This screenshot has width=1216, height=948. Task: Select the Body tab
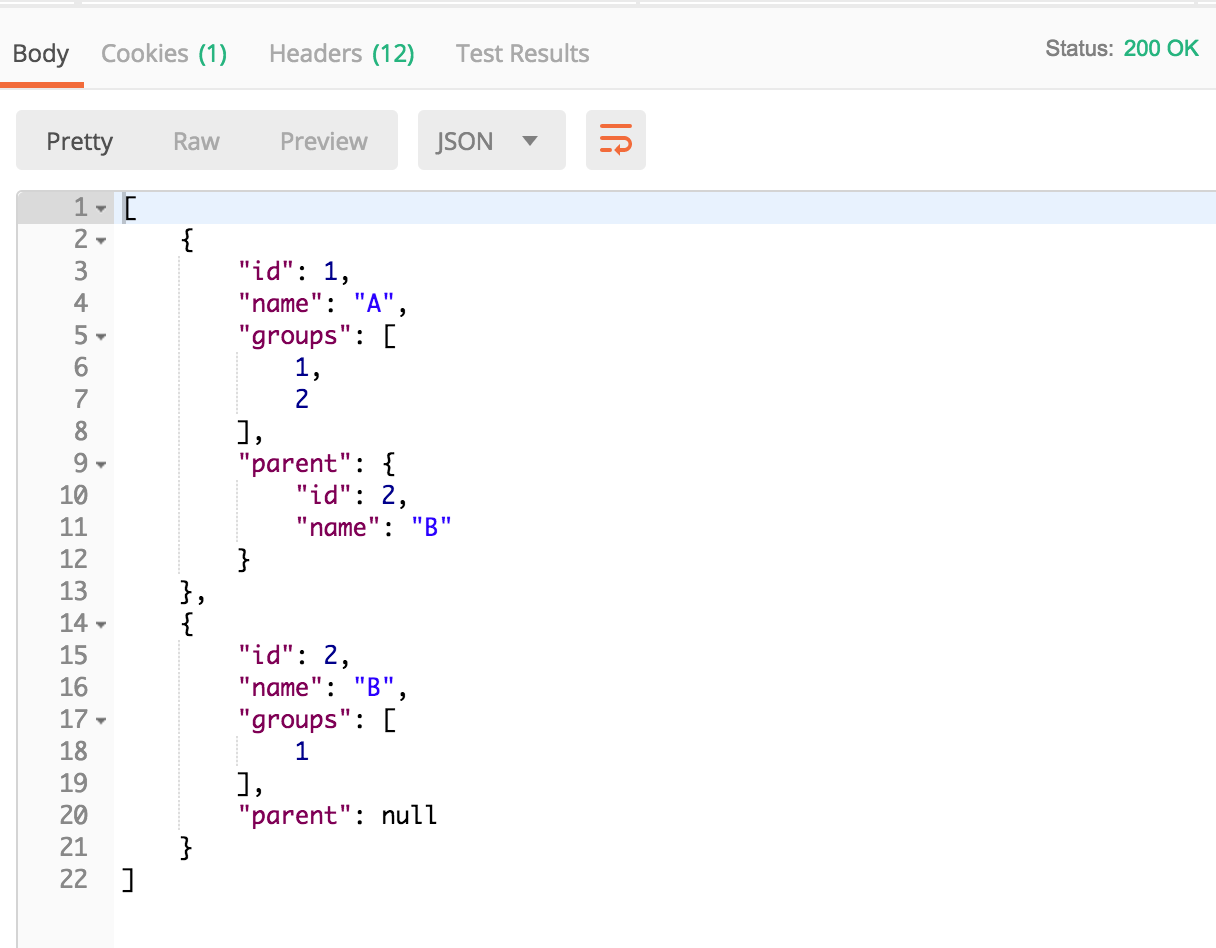[41, 53]
